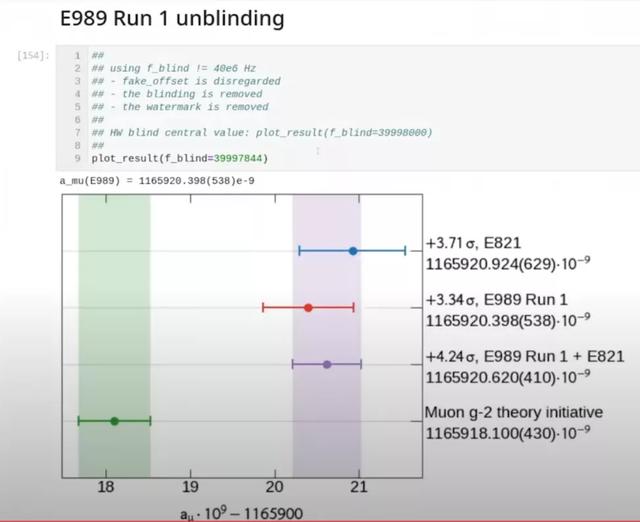640x522 pixels.
Task: Click label 'Muon g-2 theory initiative'
Action: point(514,413)
